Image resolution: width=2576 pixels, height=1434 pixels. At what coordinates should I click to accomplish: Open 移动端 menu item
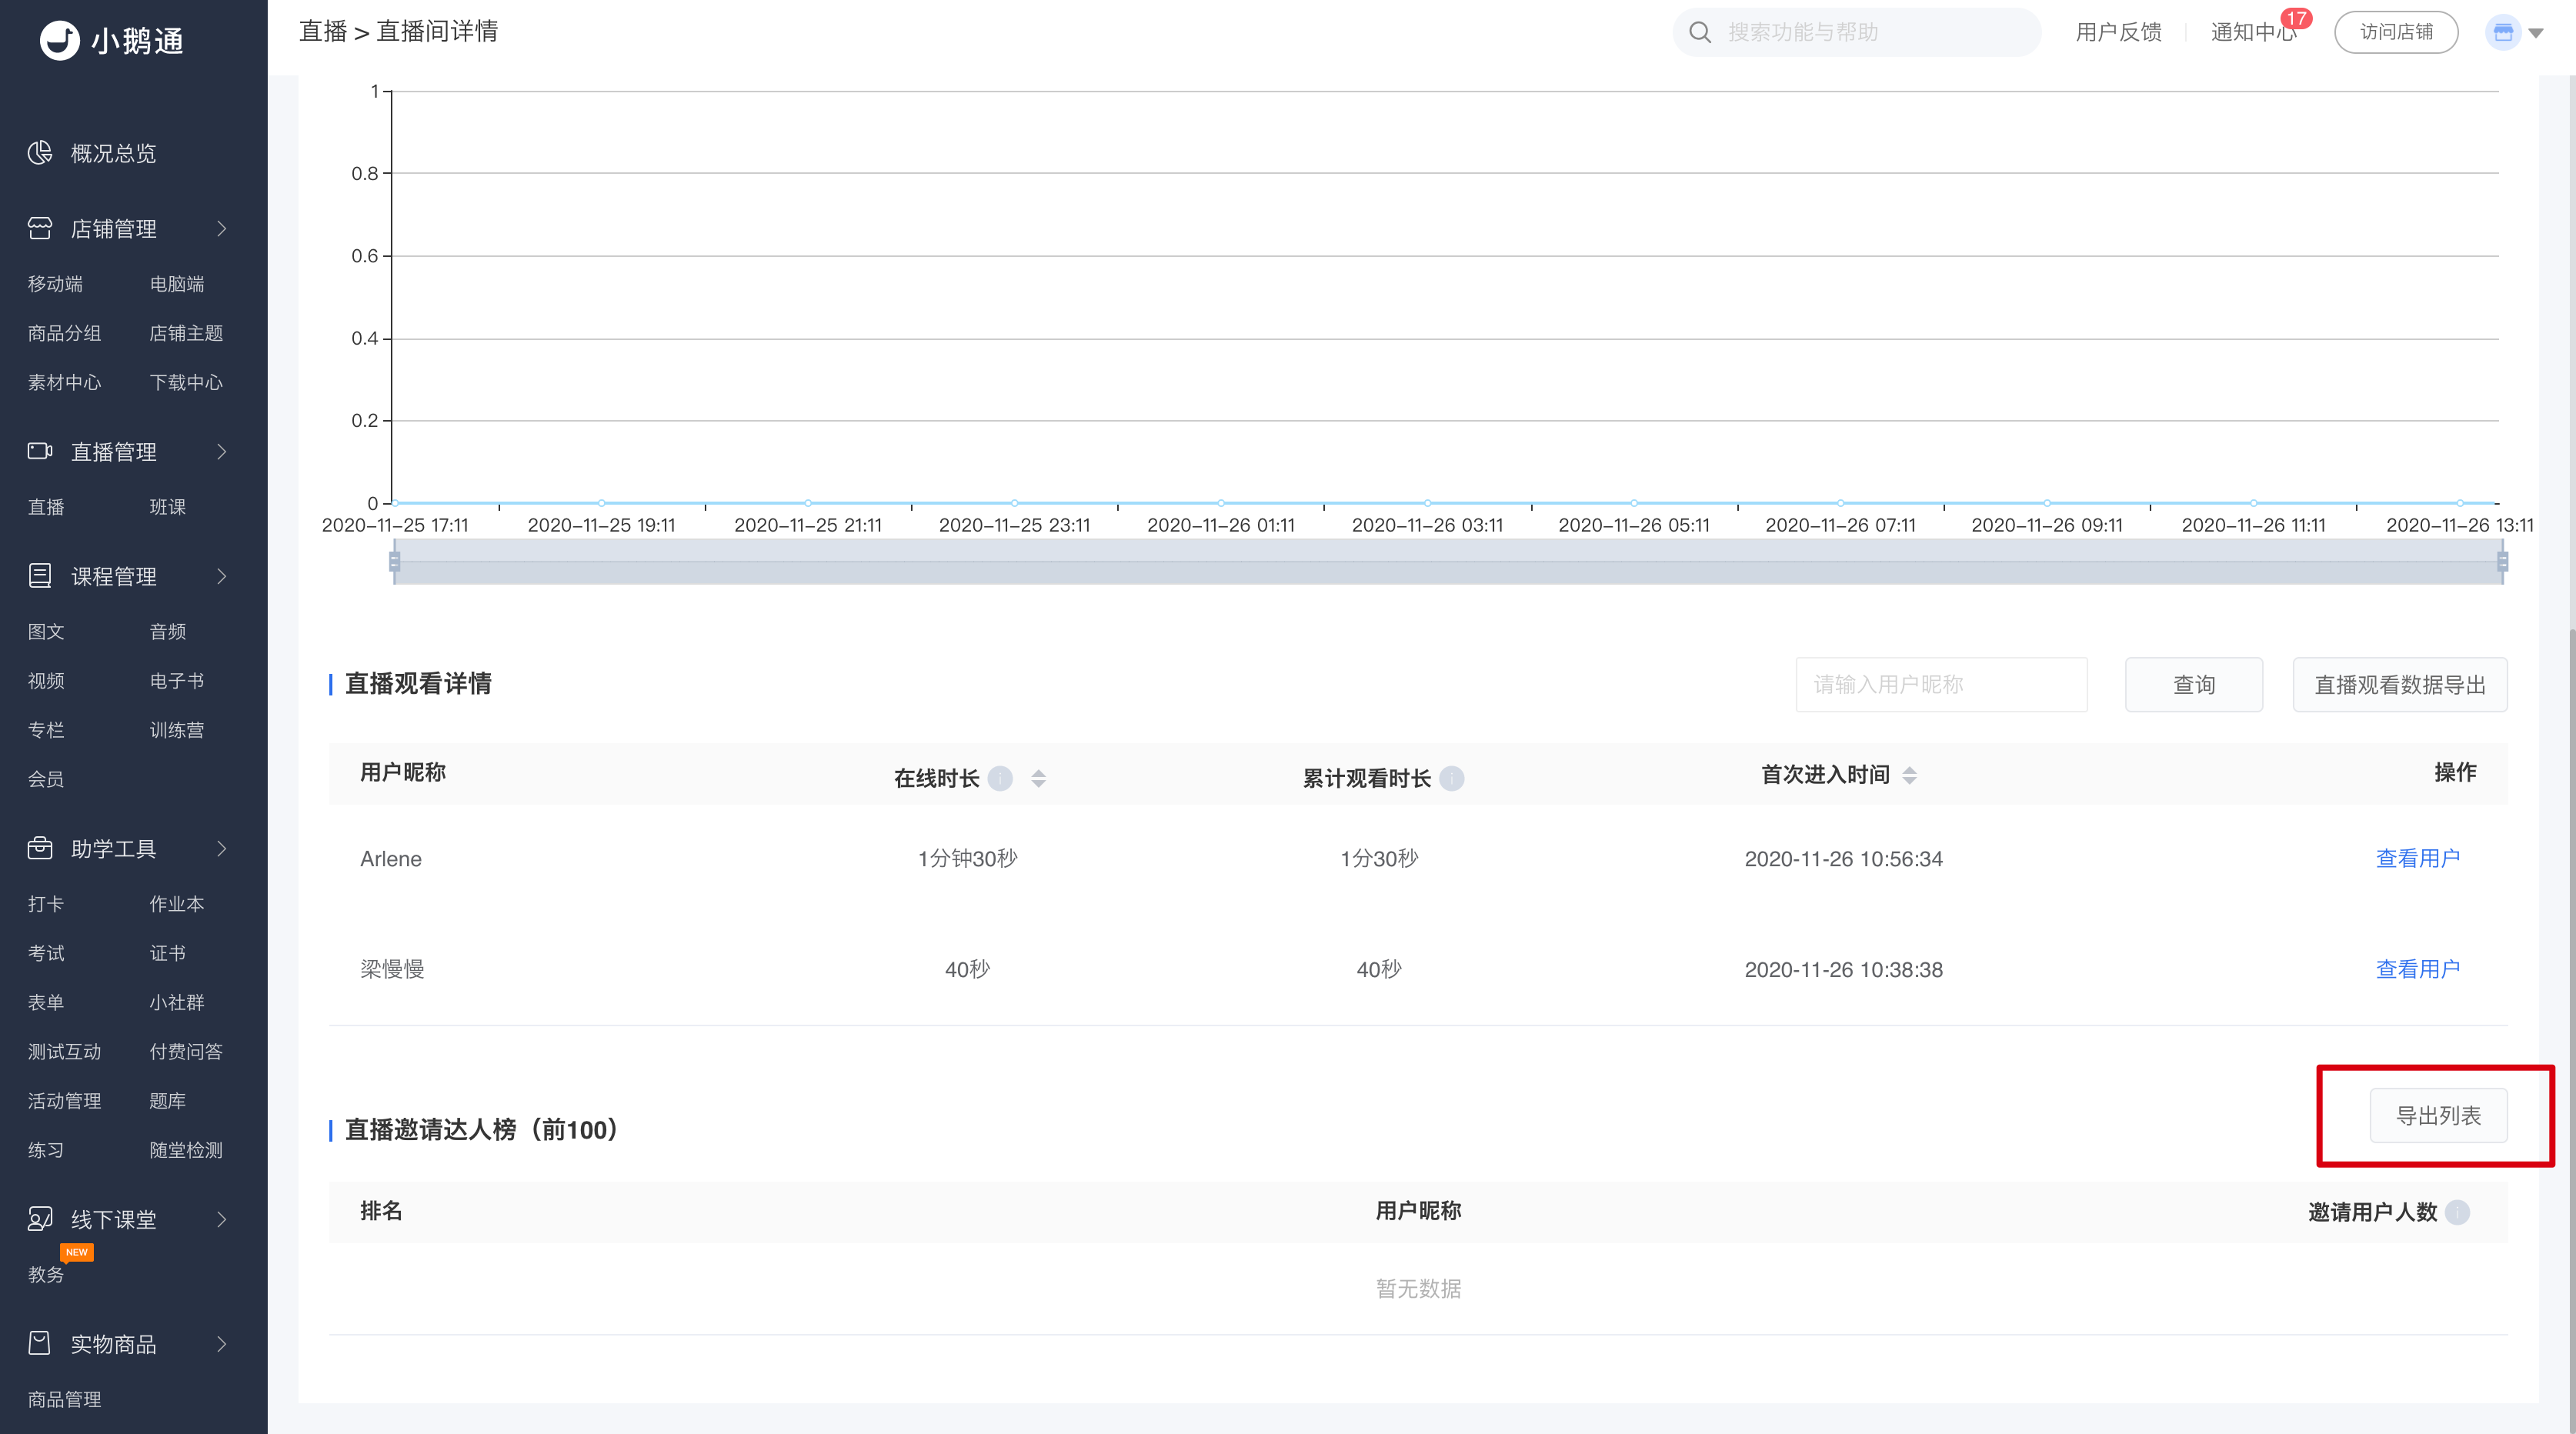tap(55, 284)
